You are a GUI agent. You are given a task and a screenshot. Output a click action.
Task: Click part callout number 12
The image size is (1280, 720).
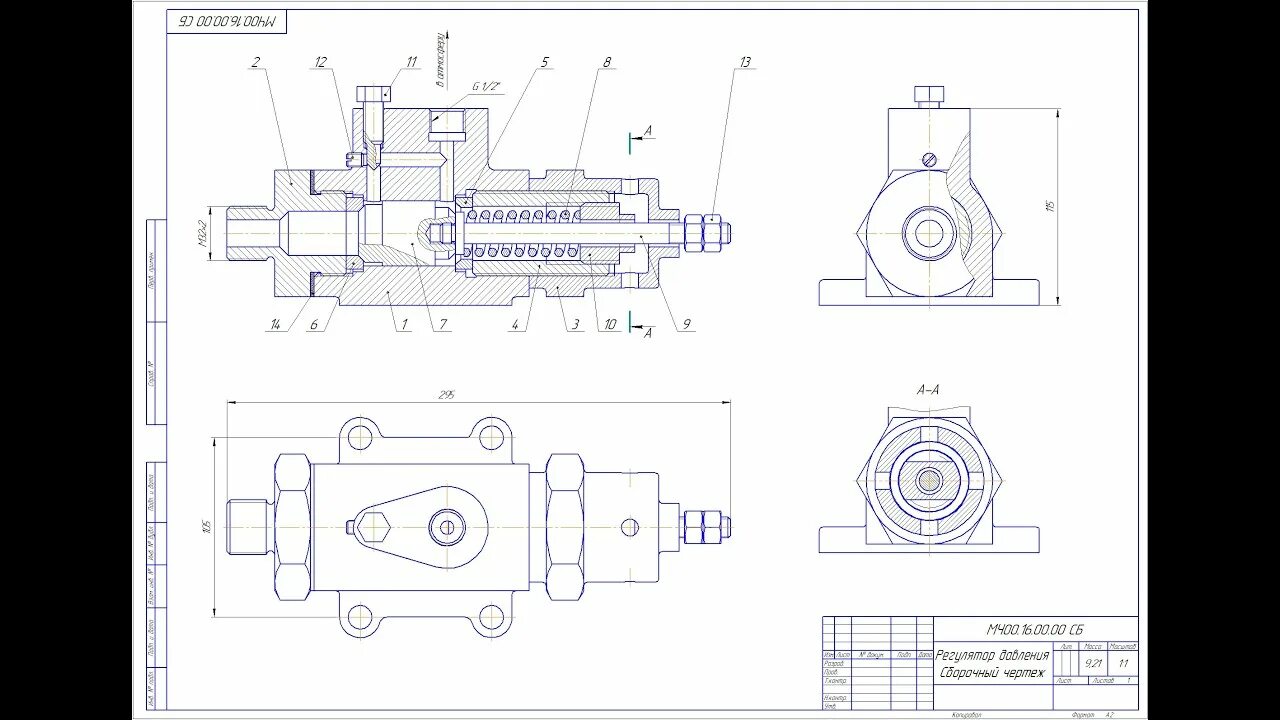[x=320, y=62]
